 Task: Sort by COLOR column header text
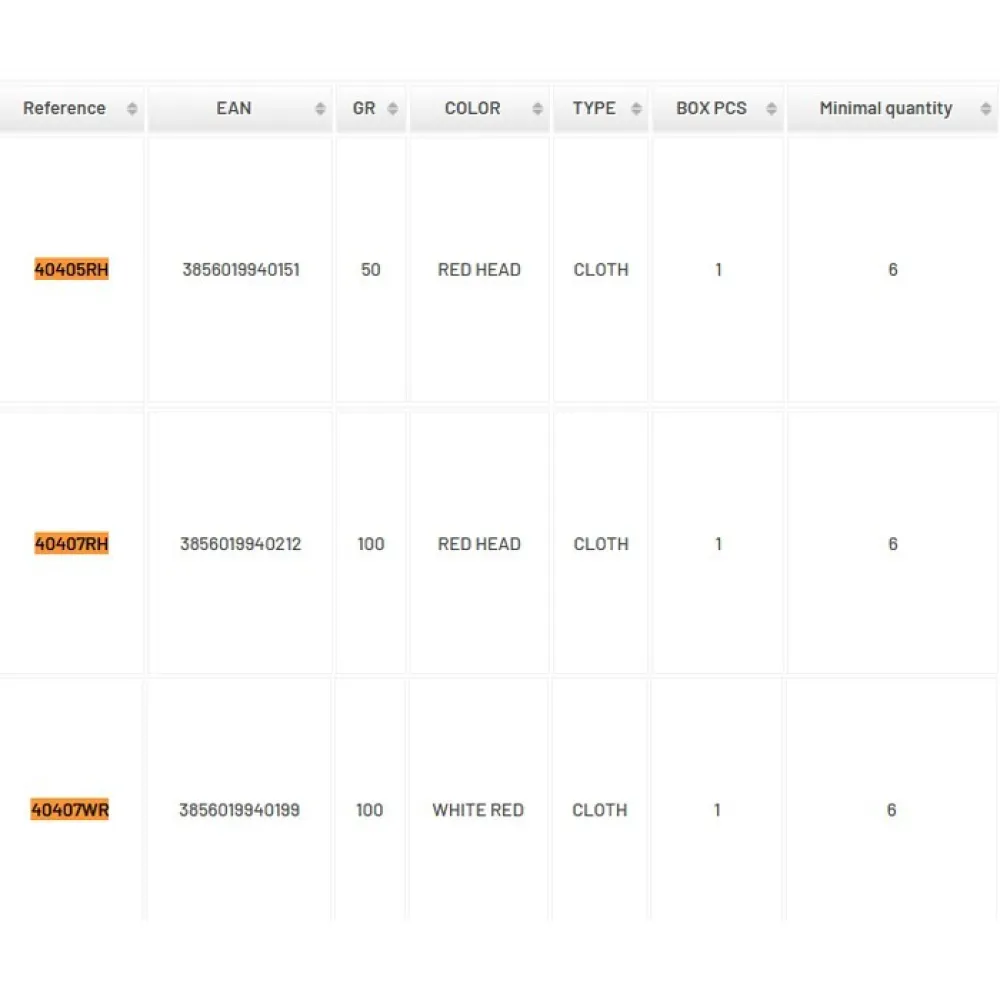click(x=472, y=109)
